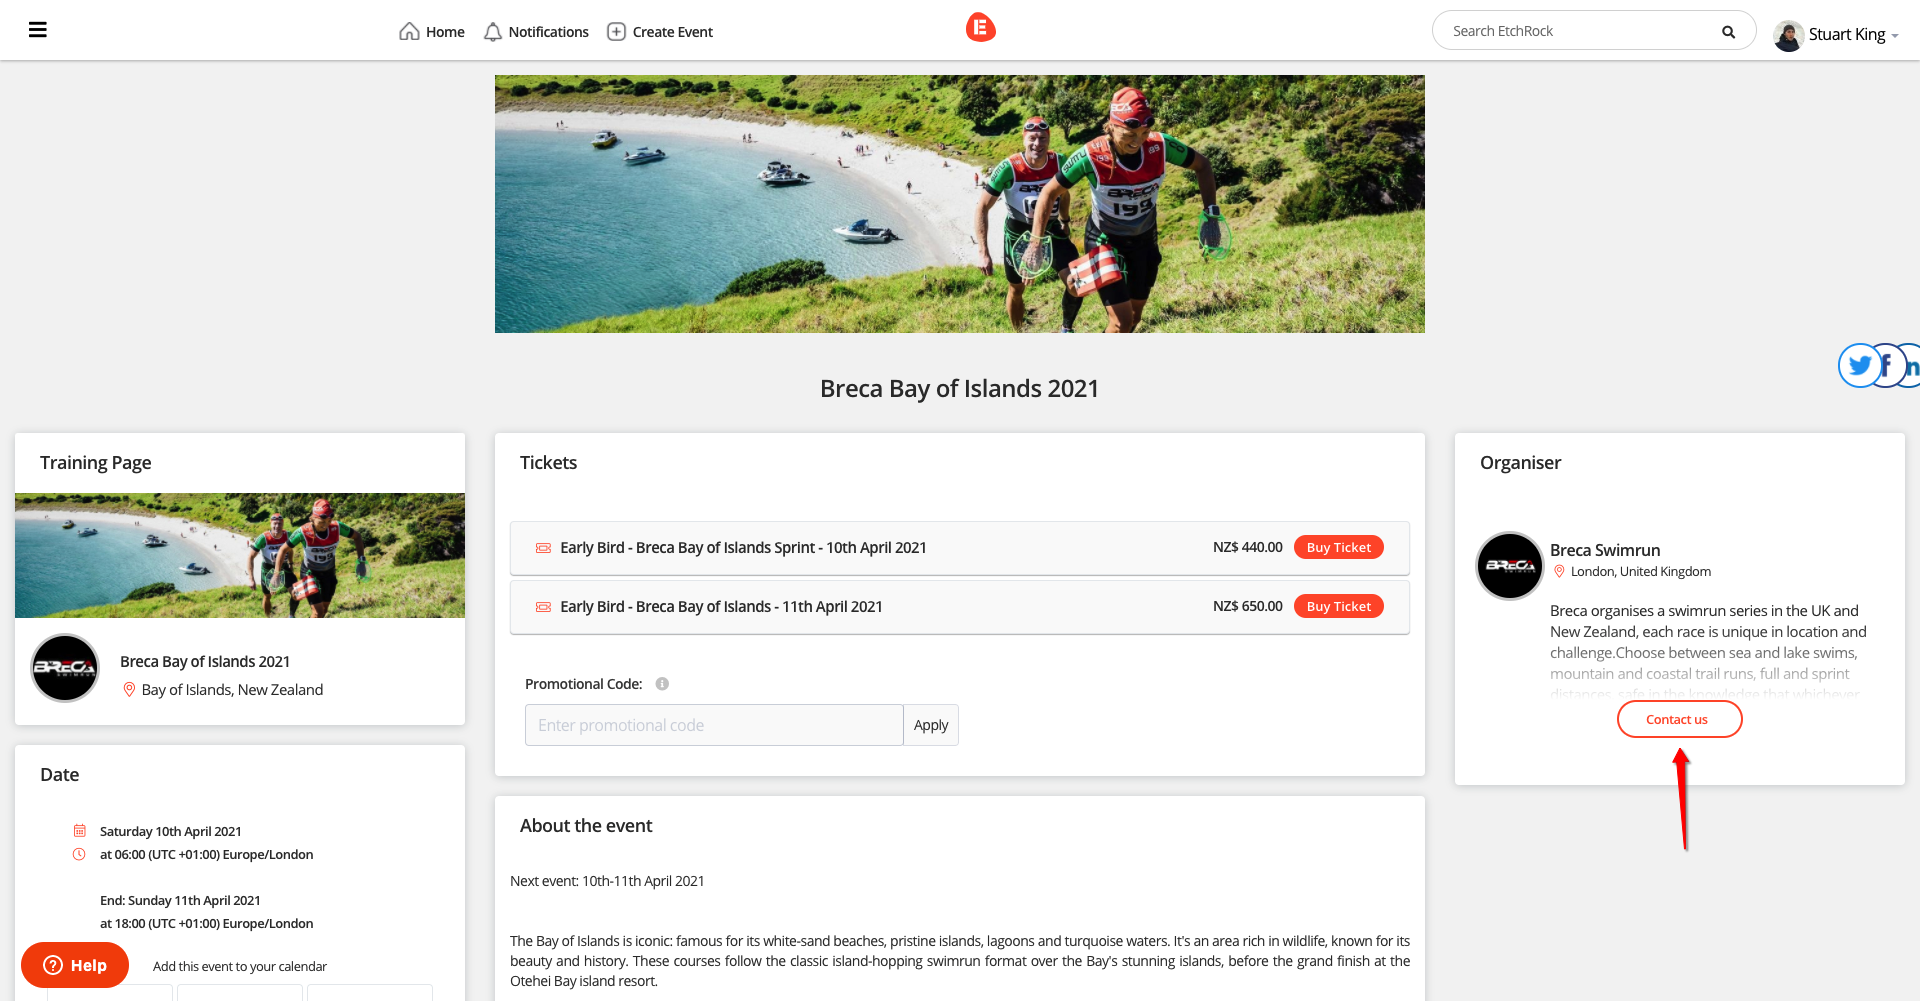The image size is (1920, 1002).
Task: Open the Notifications menu item
Action: [536, 32]
